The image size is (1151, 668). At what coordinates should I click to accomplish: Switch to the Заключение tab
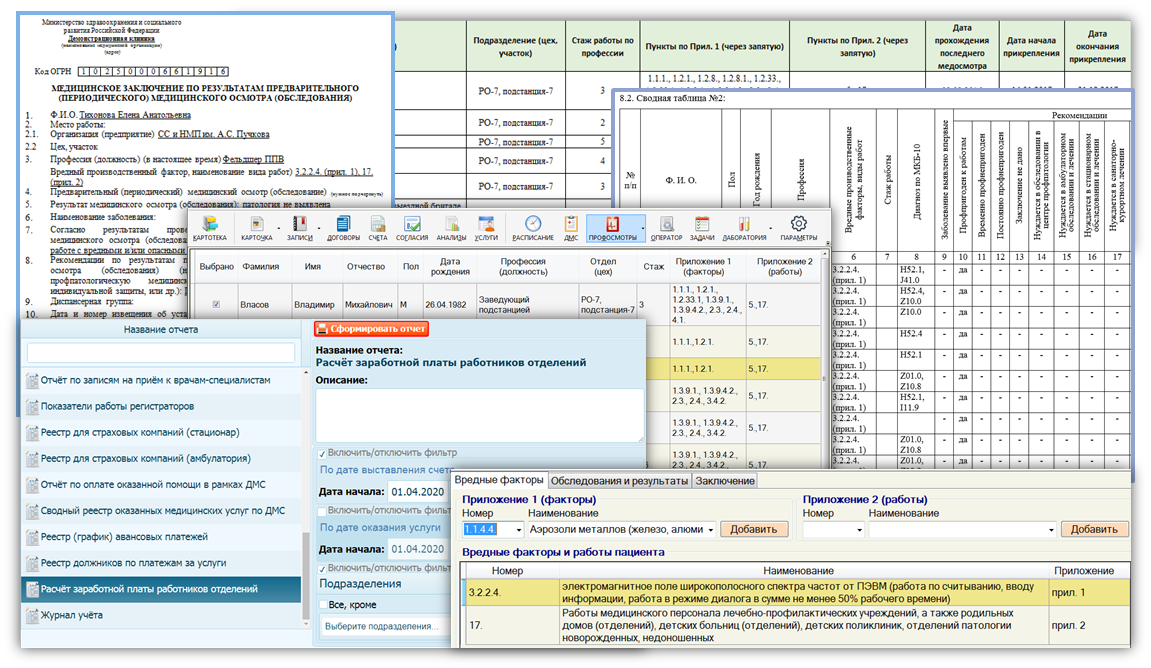click(x=725, y=481)
